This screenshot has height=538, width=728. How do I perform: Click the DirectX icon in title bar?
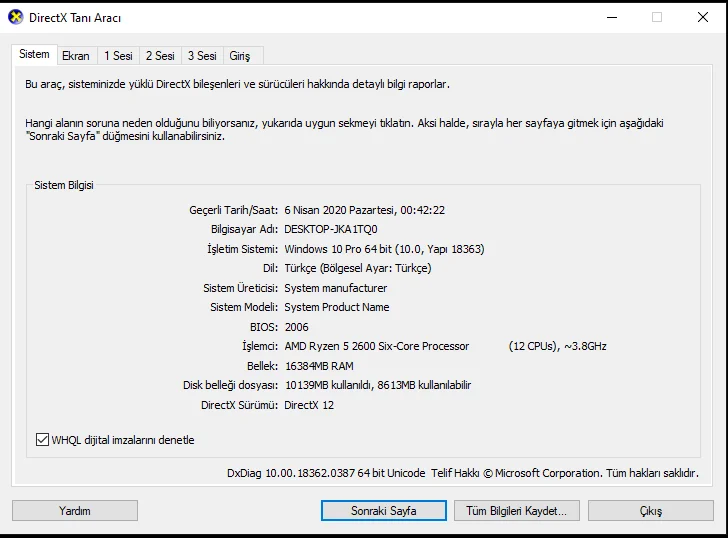(x=16, y=18)
